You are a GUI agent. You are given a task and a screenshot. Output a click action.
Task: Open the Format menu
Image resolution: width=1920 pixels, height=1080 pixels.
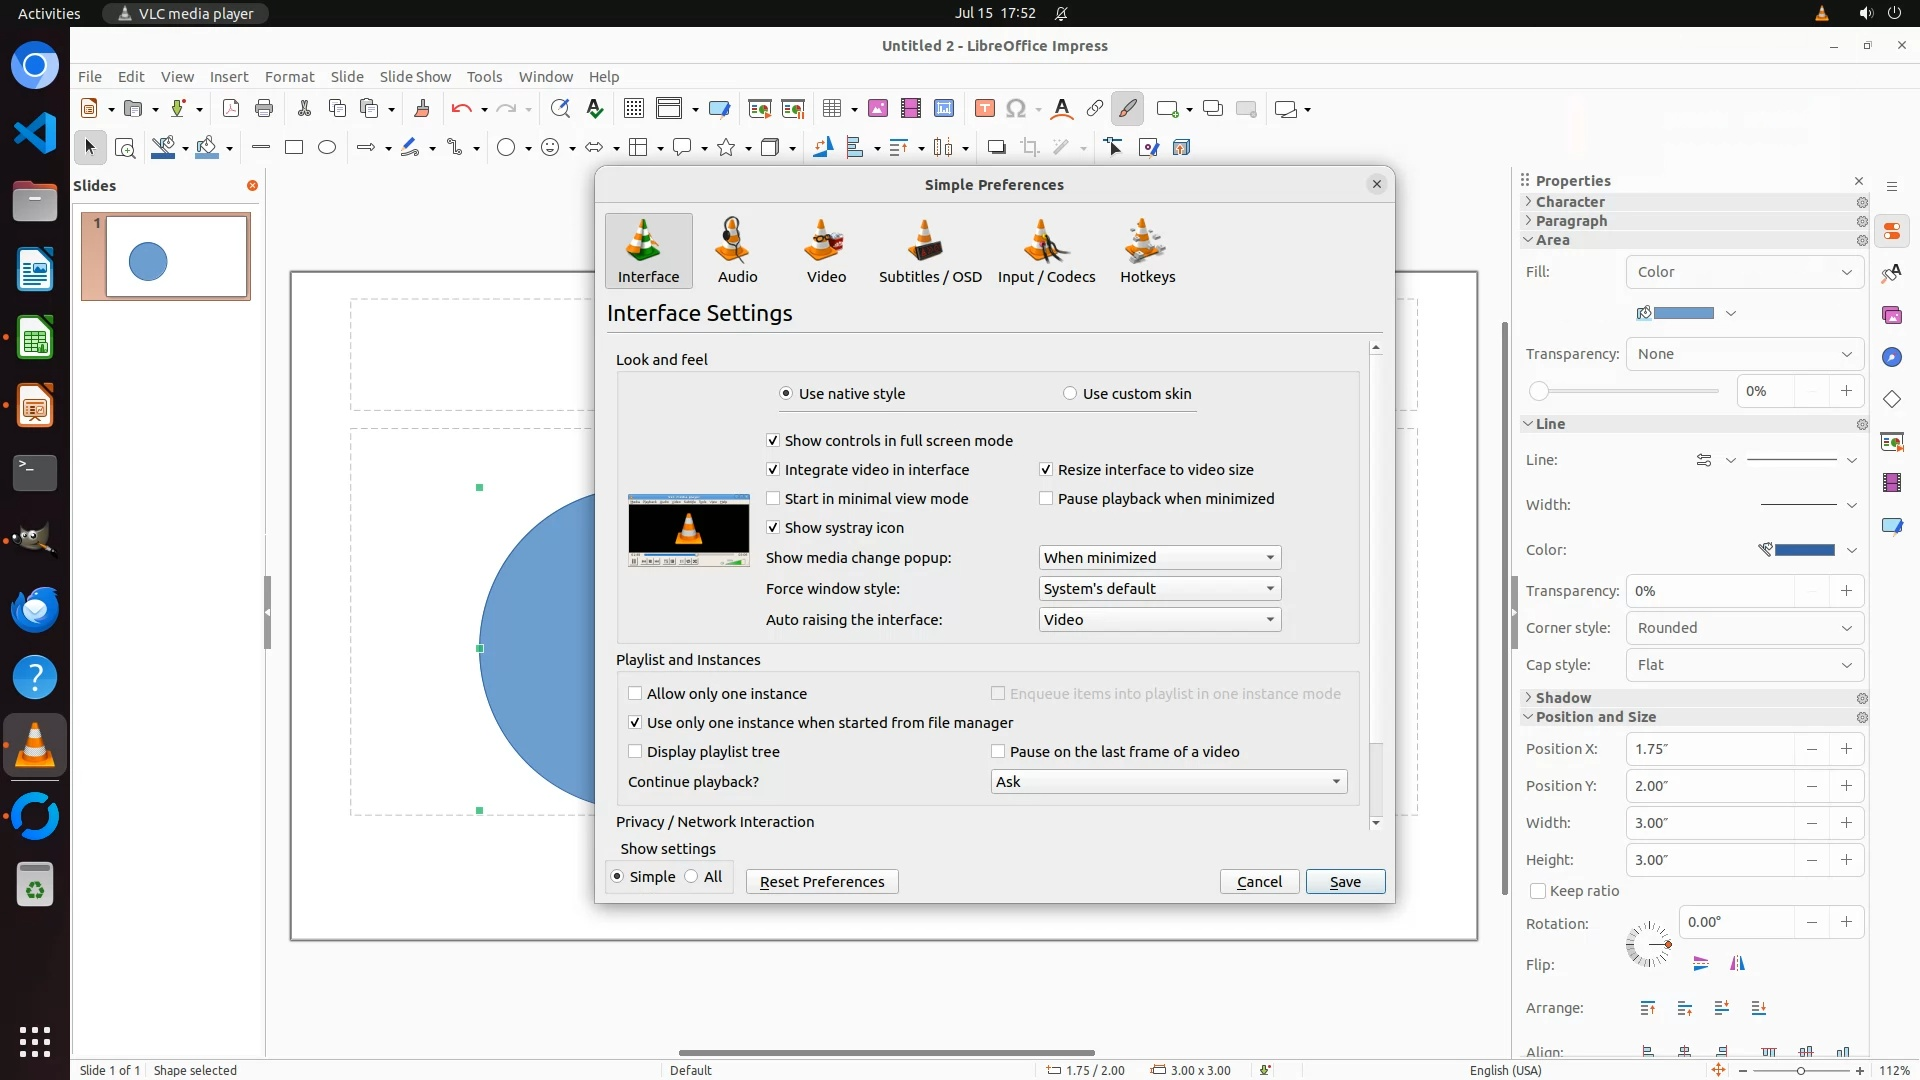coord(289,77)
